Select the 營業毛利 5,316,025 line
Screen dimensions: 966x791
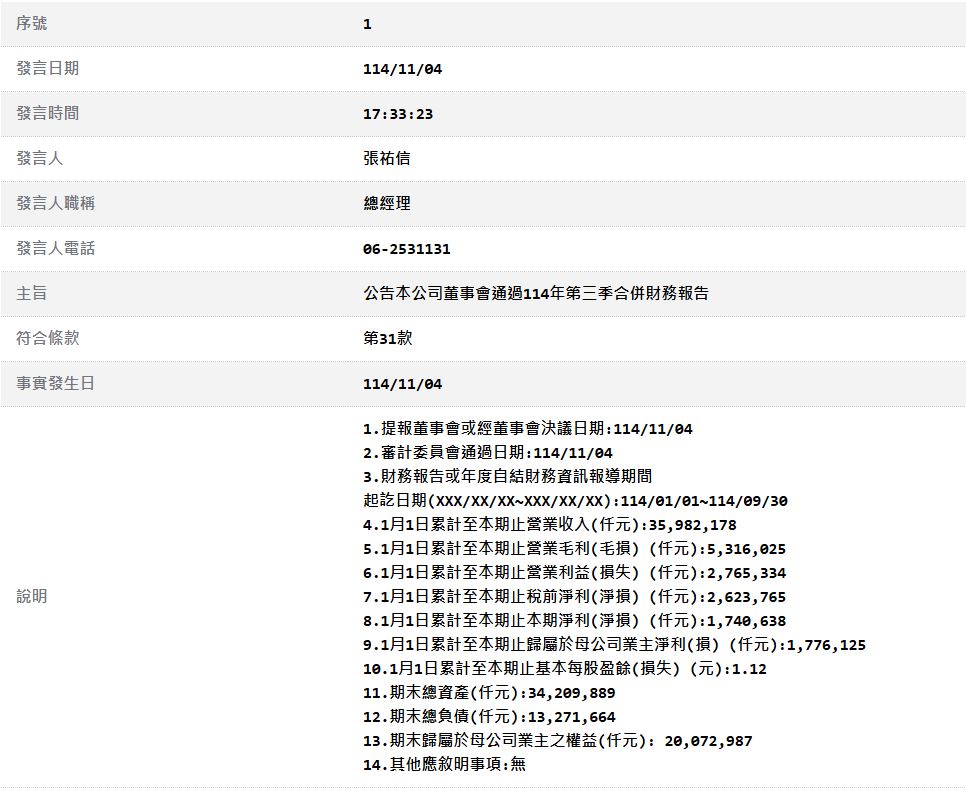(574, 549)
